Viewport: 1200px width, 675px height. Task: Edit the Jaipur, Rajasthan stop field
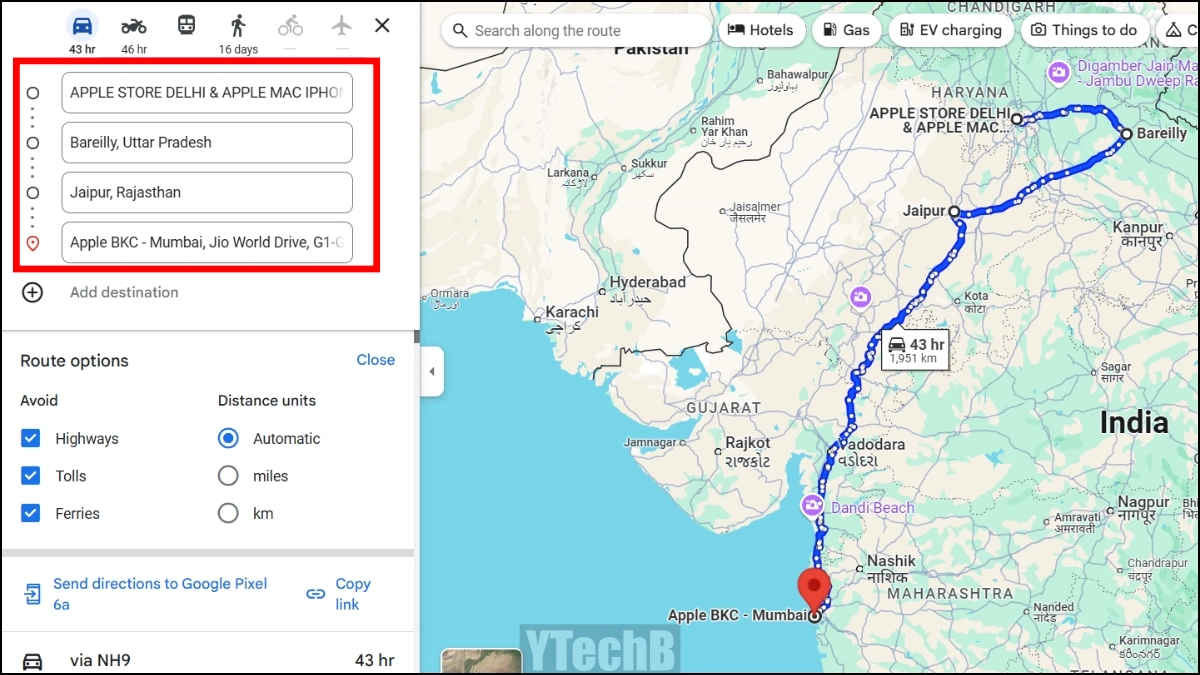(207, 192)
